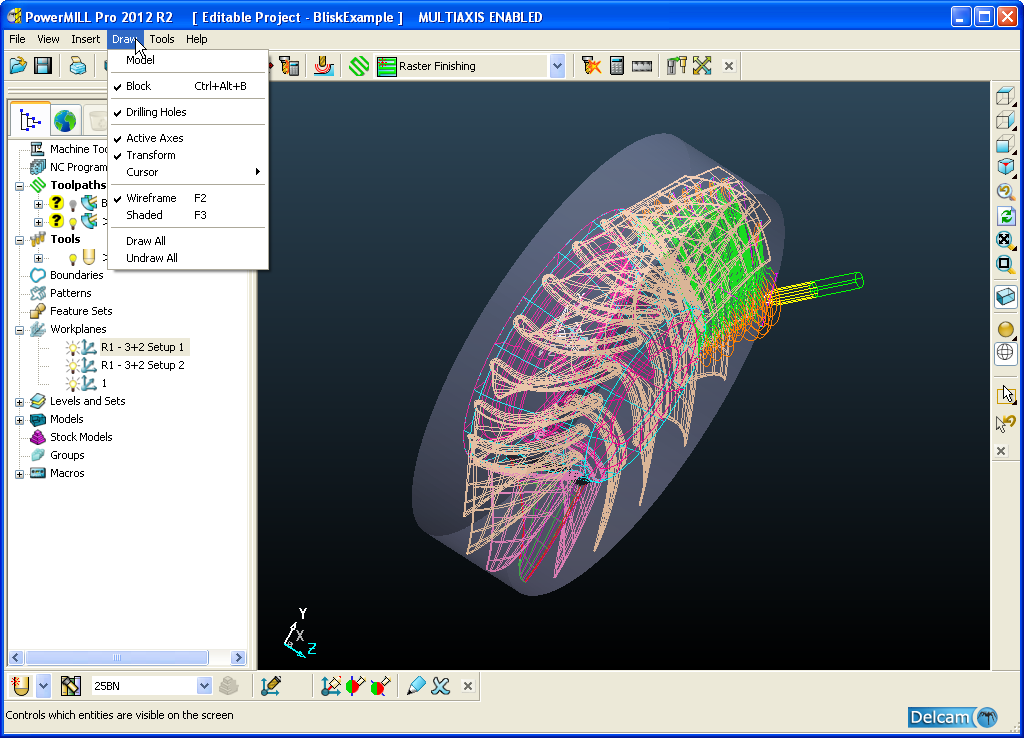
Task: Open the tool database icon beside 25BN field
Action: [x=71, y=686]
